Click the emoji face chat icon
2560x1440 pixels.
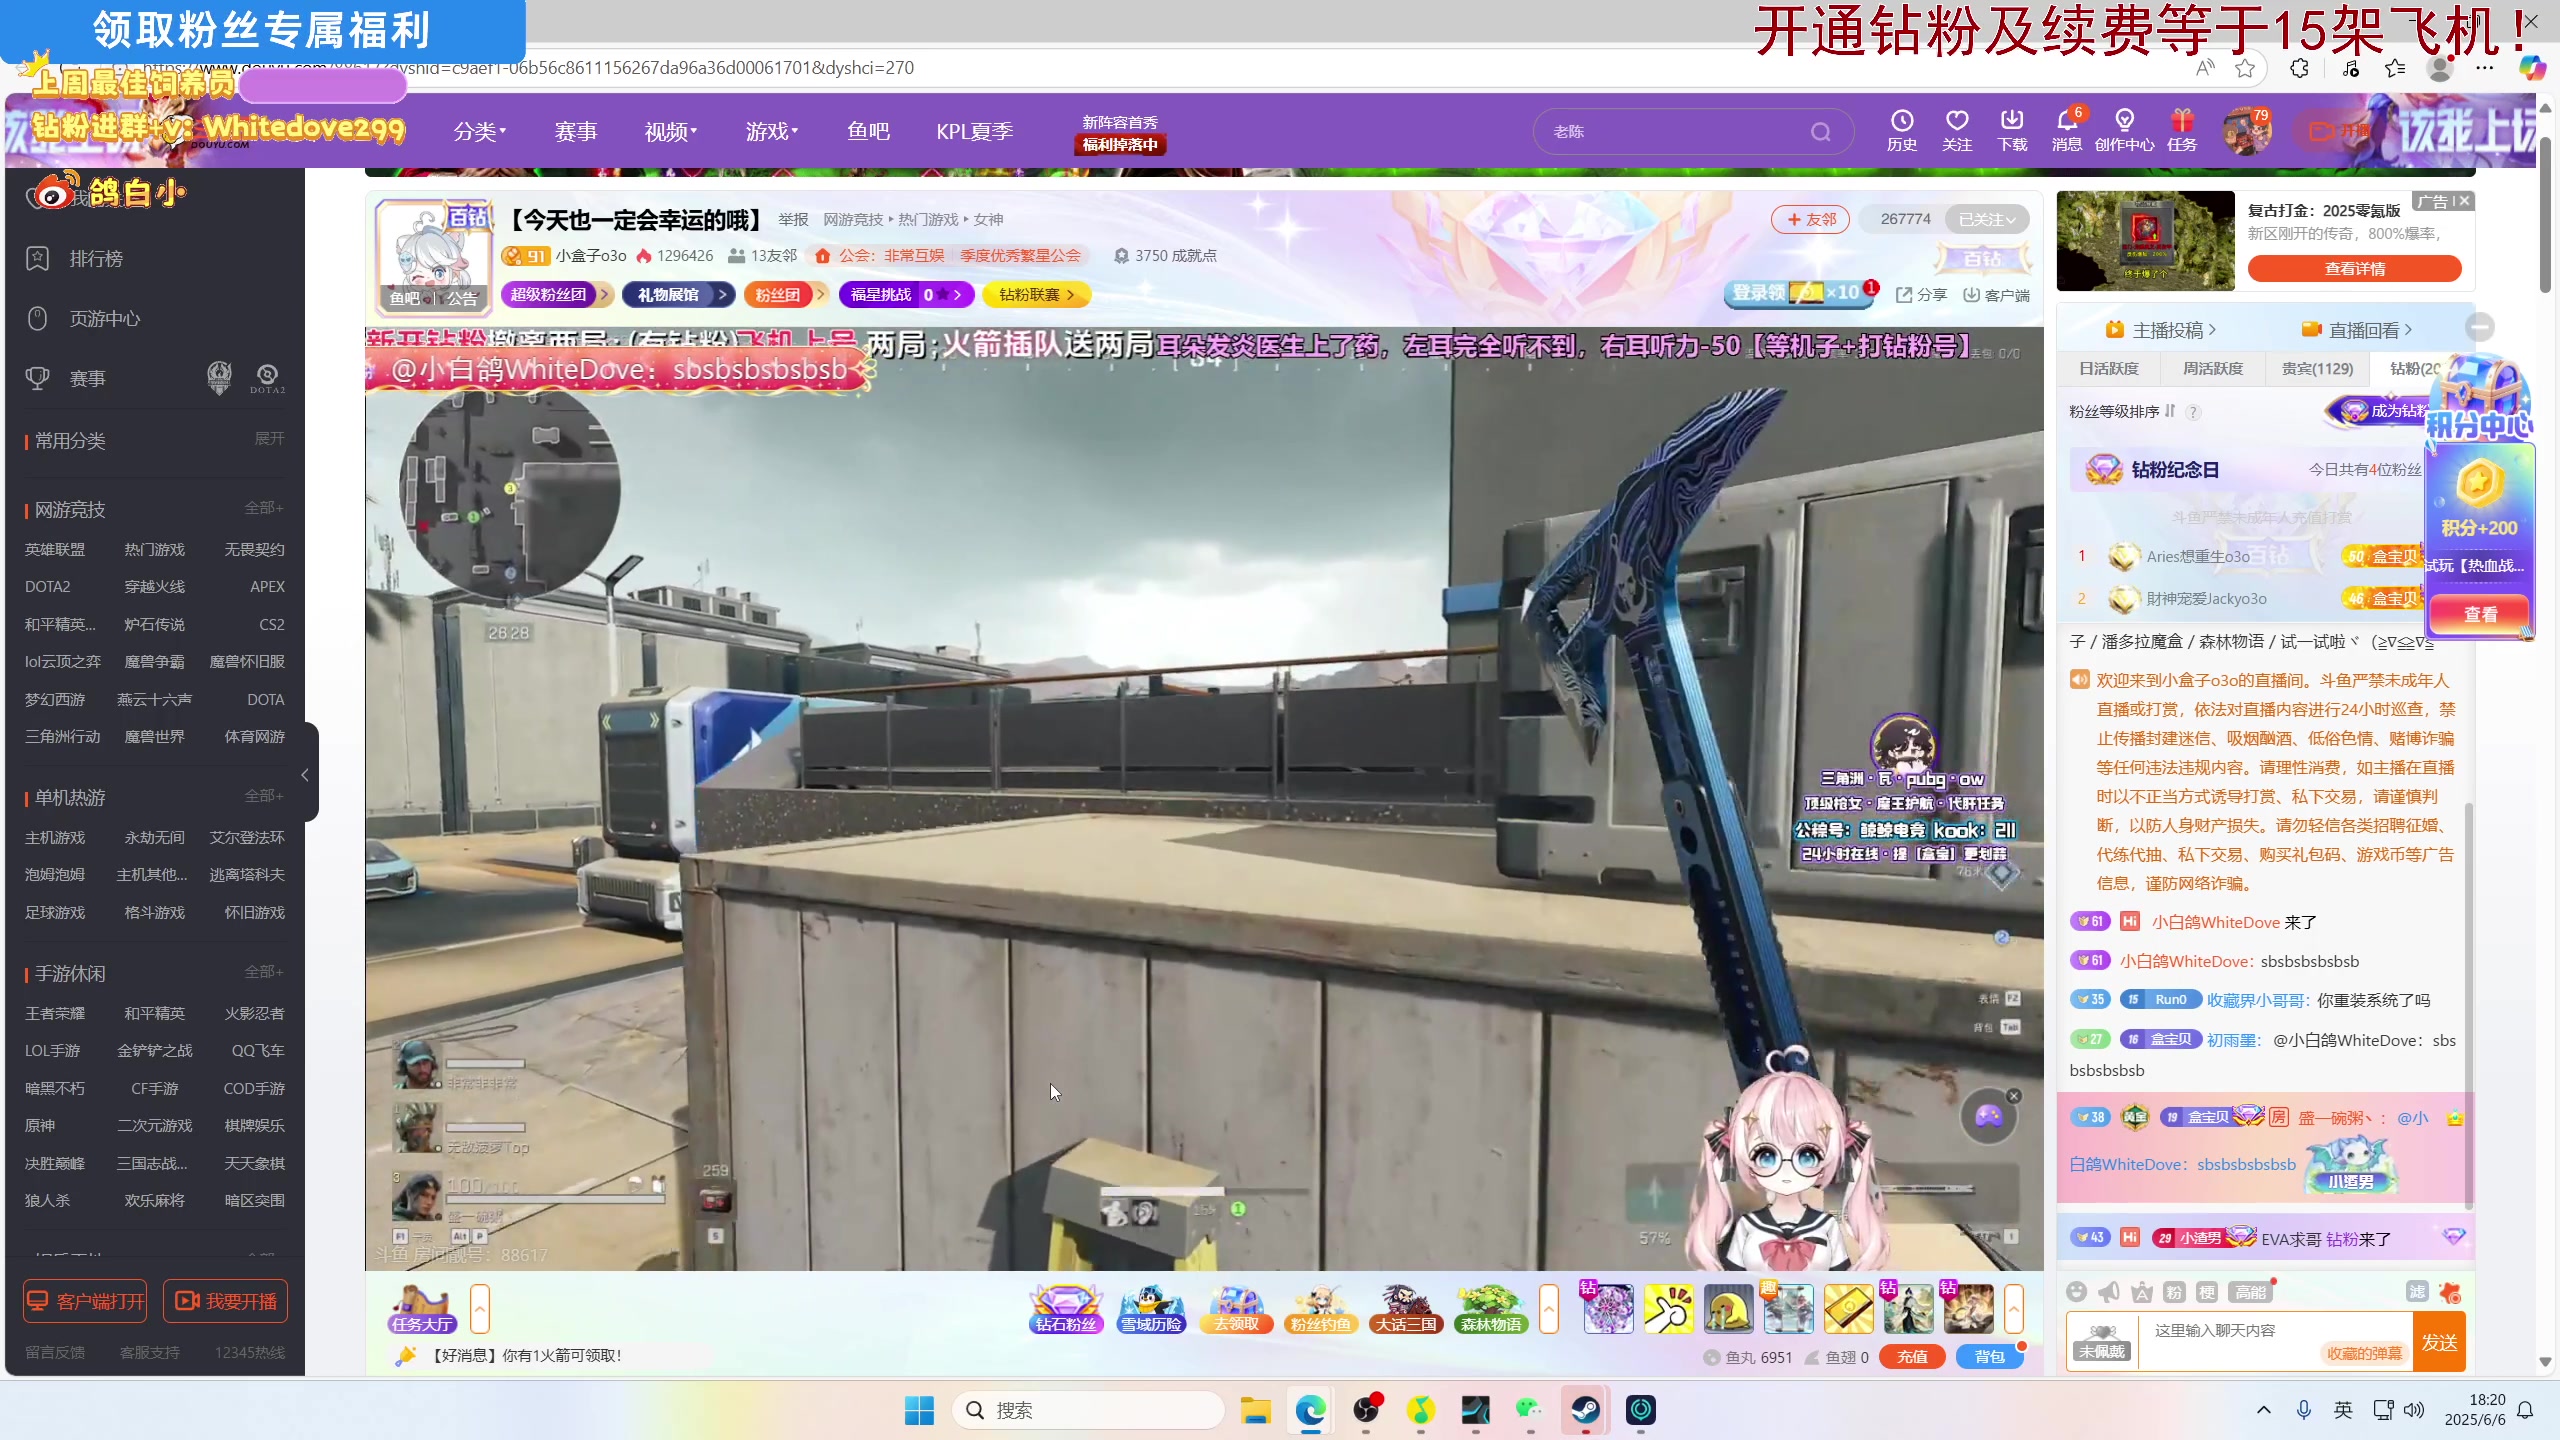2076,1292
